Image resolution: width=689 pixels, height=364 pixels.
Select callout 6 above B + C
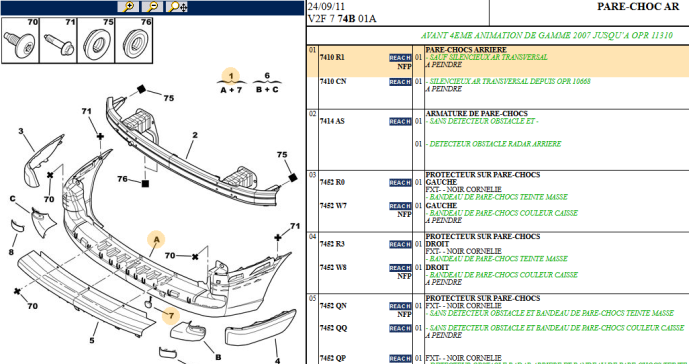pos(267,76)
